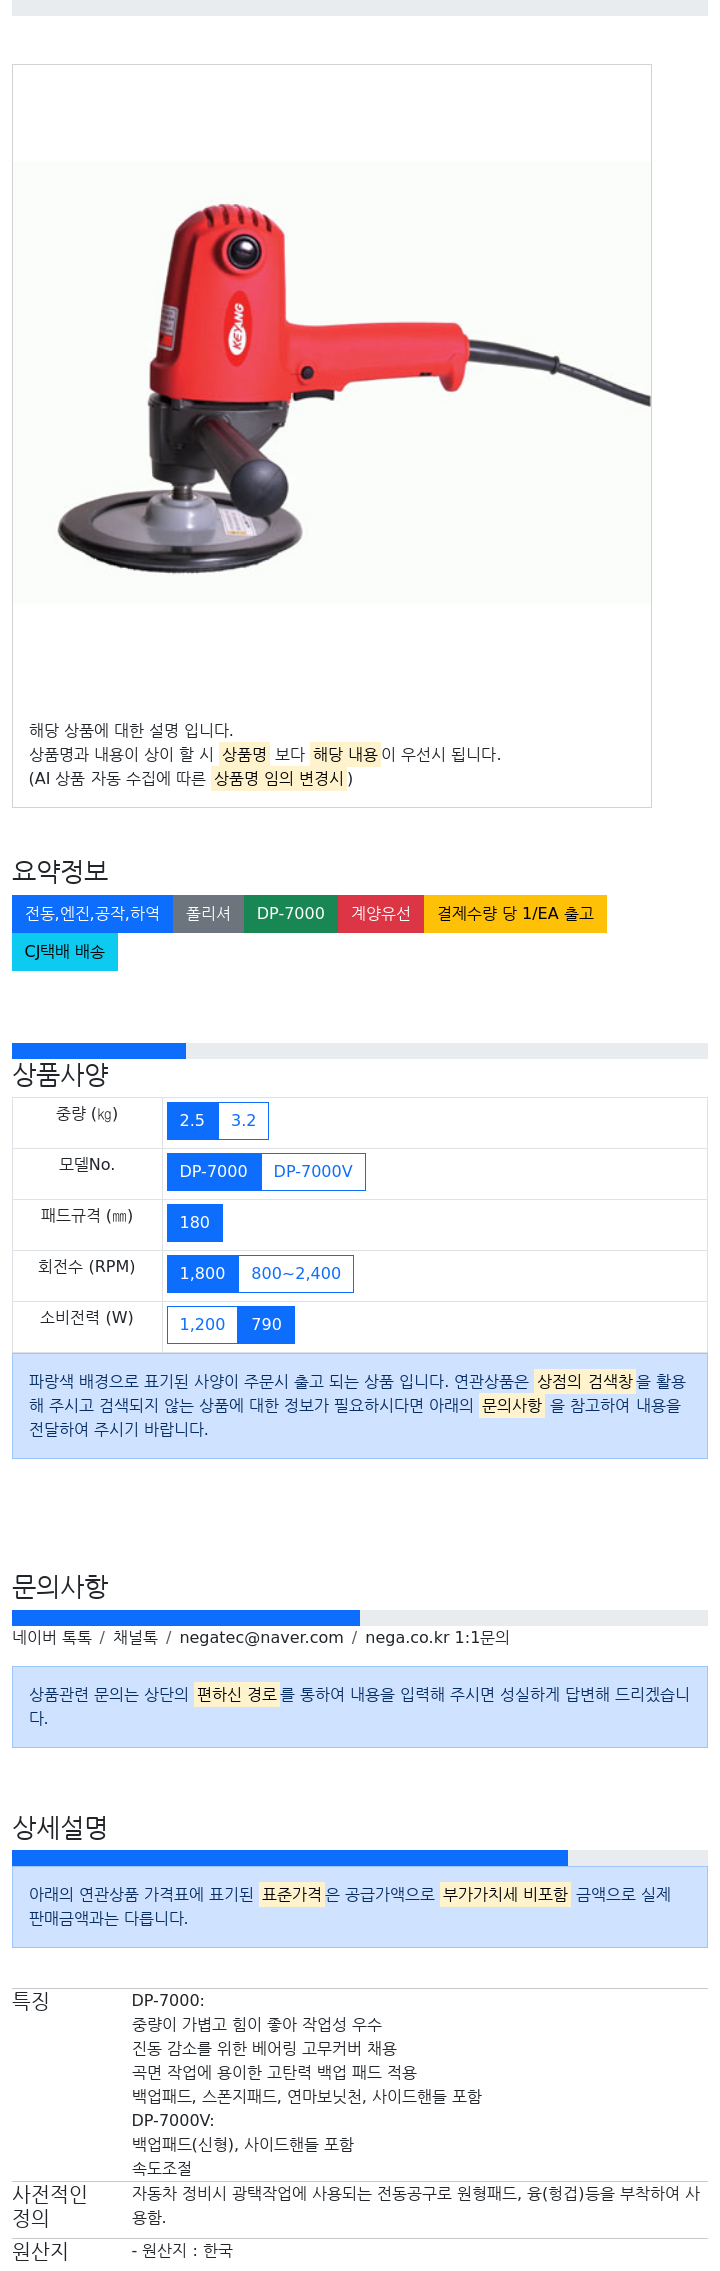Viewport: 720px width, 2271px height.
Task: Select model DP-7000V option
Action: click(313, 1172)
